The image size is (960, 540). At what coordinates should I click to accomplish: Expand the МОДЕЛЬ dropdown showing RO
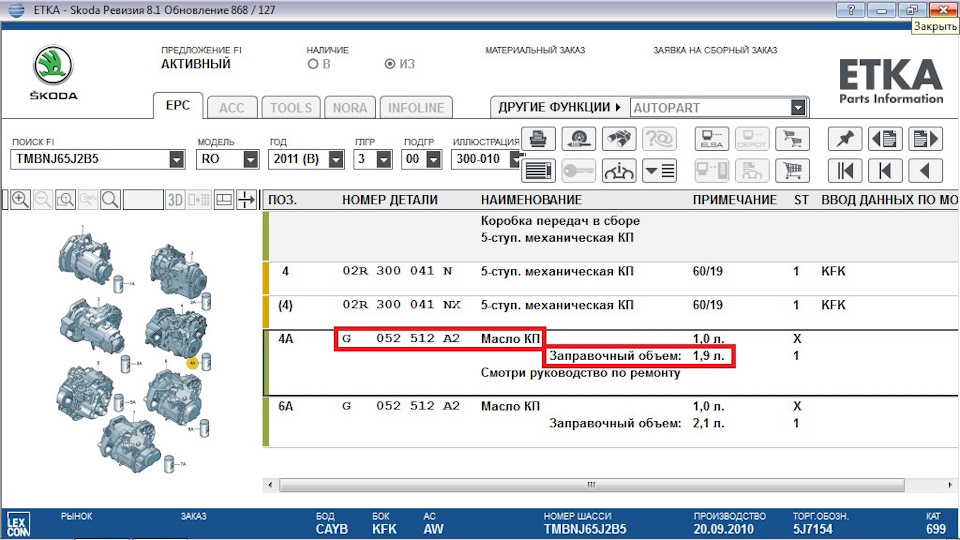pos(250,159)
